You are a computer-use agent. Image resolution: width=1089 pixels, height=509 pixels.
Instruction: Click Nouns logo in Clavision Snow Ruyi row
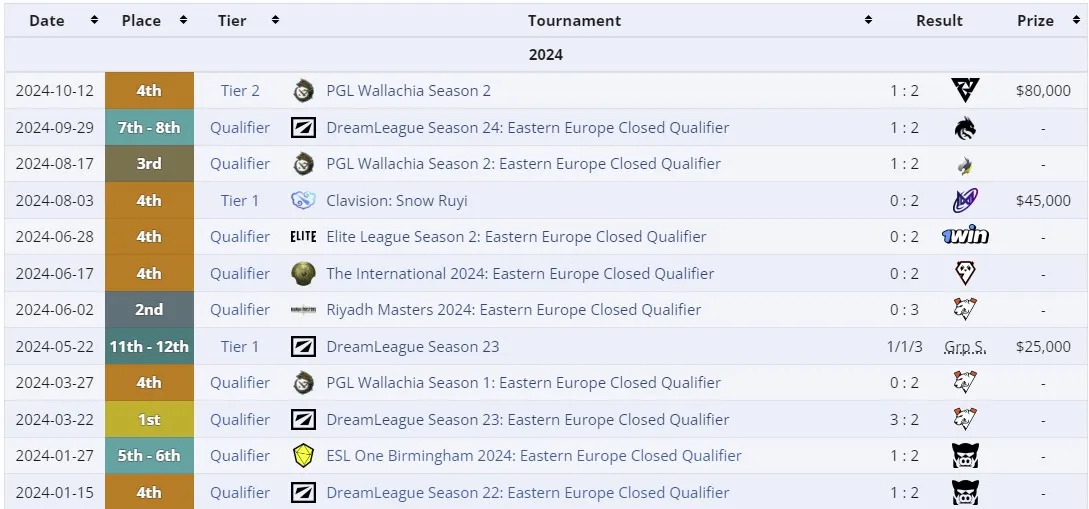(x=965, y=201)
